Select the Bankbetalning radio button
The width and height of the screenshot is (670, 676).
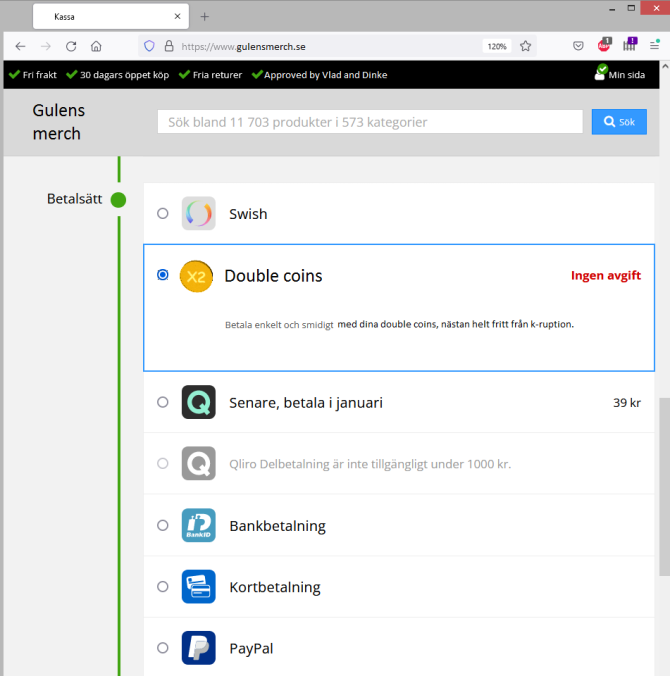click(163, 525)
